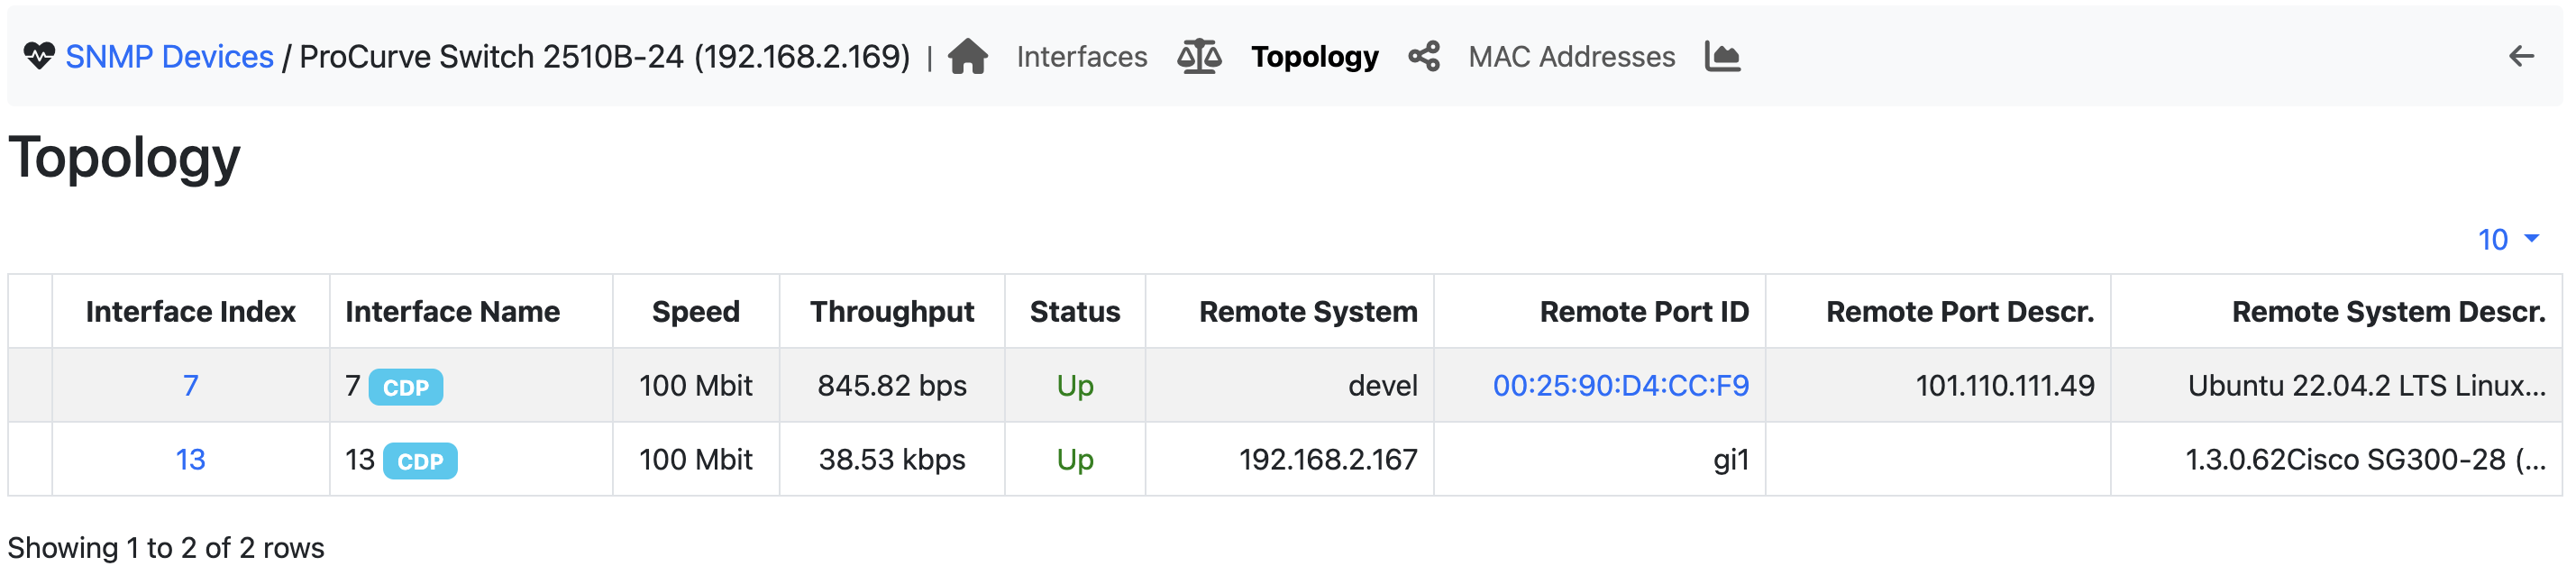Click remote port ID 00:25:90:D4:CC:F9
The height and width of the screenshot is (575, 2576).
tap(1620, 386)
